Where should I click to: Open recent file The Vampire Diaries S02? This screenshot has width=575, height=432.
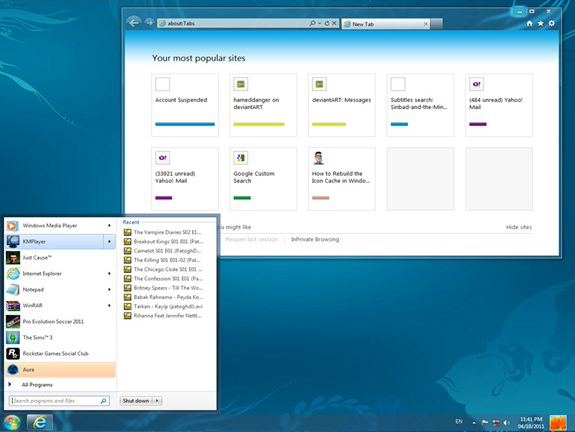click(163, 232)
